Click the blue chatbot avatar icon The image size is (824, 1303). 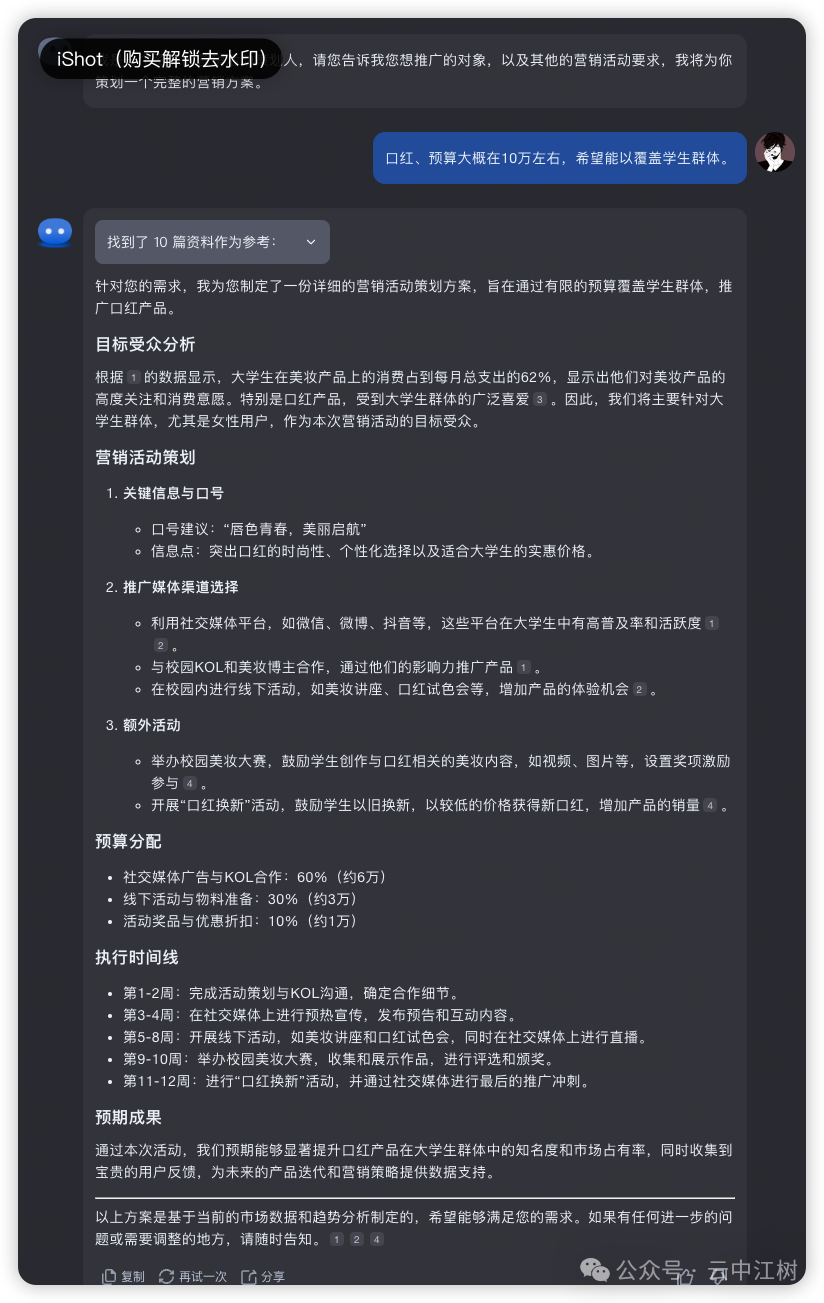coord(55,232)
